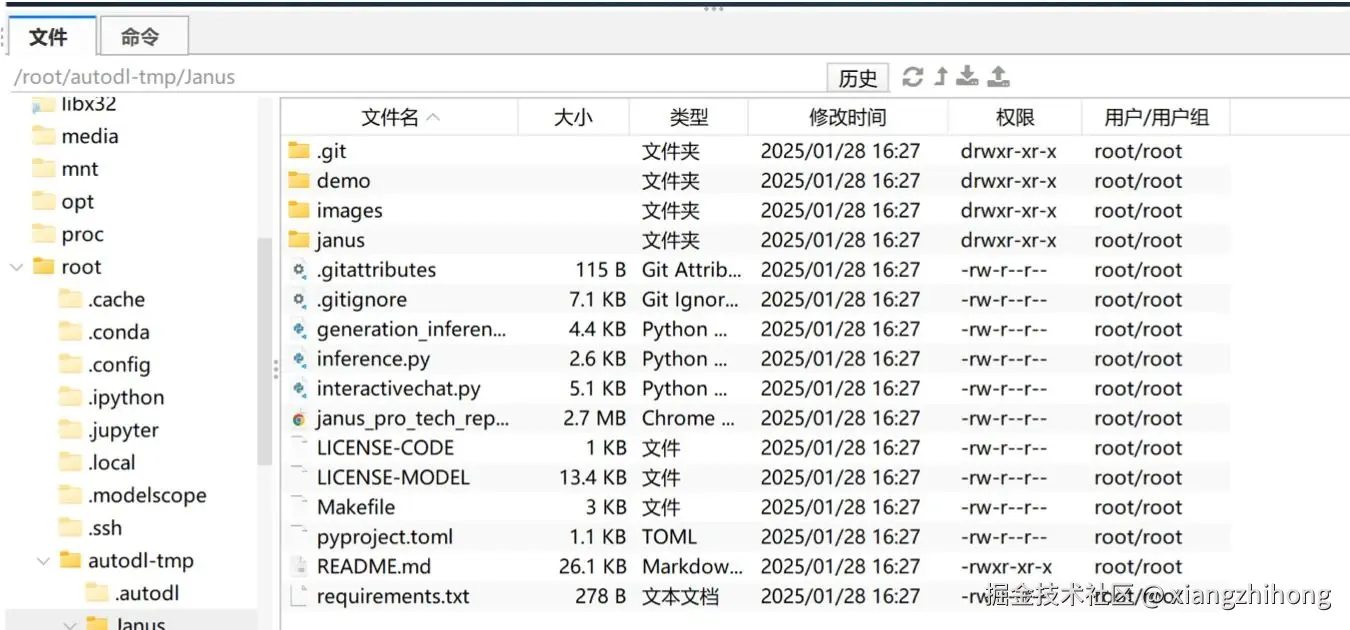1350x630 pixels.
Task: Click the LICENSE-CODE file icon
Action: coord(299,447)
